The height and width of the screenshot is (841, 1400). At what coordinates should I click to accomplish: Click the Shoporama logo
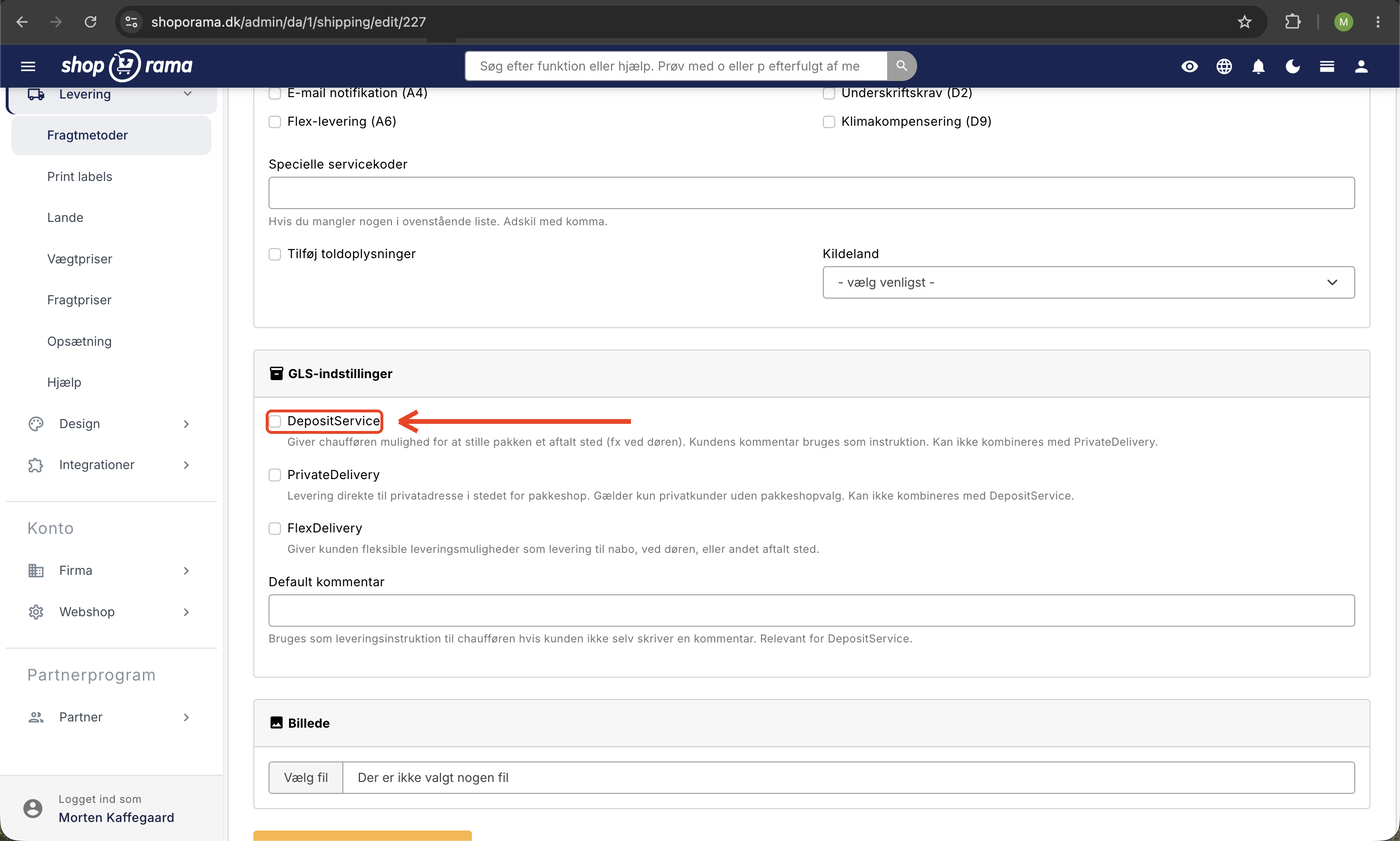tap(126, 66)
